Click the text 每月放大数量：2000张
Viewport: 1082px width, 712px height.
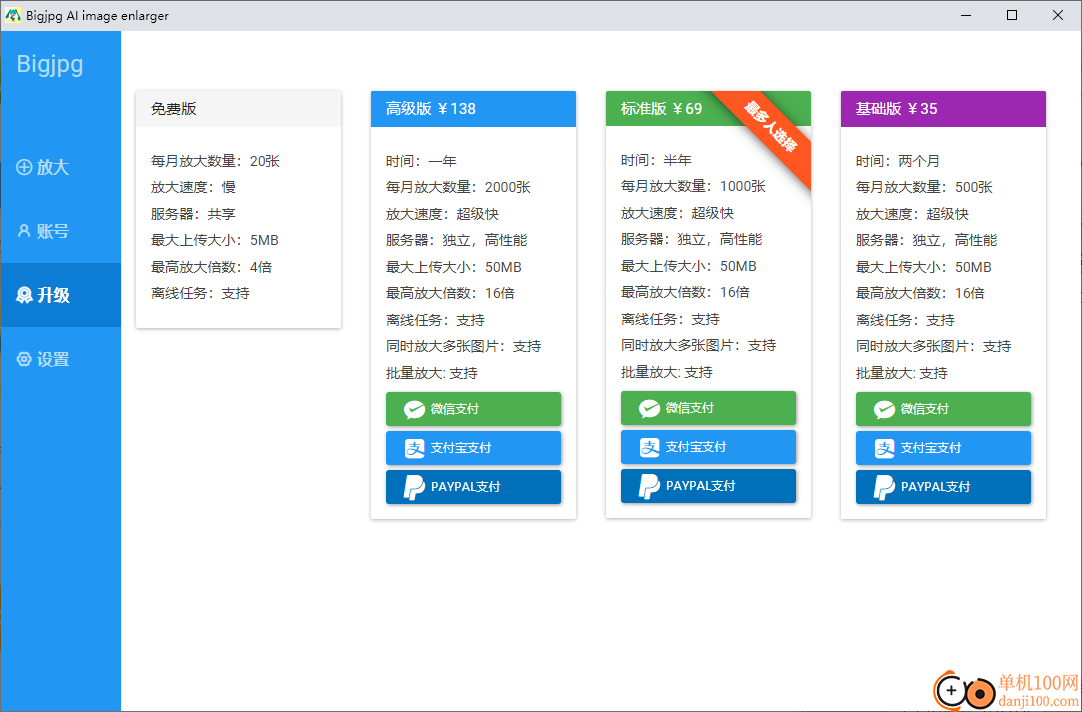[x=458, y=188]
